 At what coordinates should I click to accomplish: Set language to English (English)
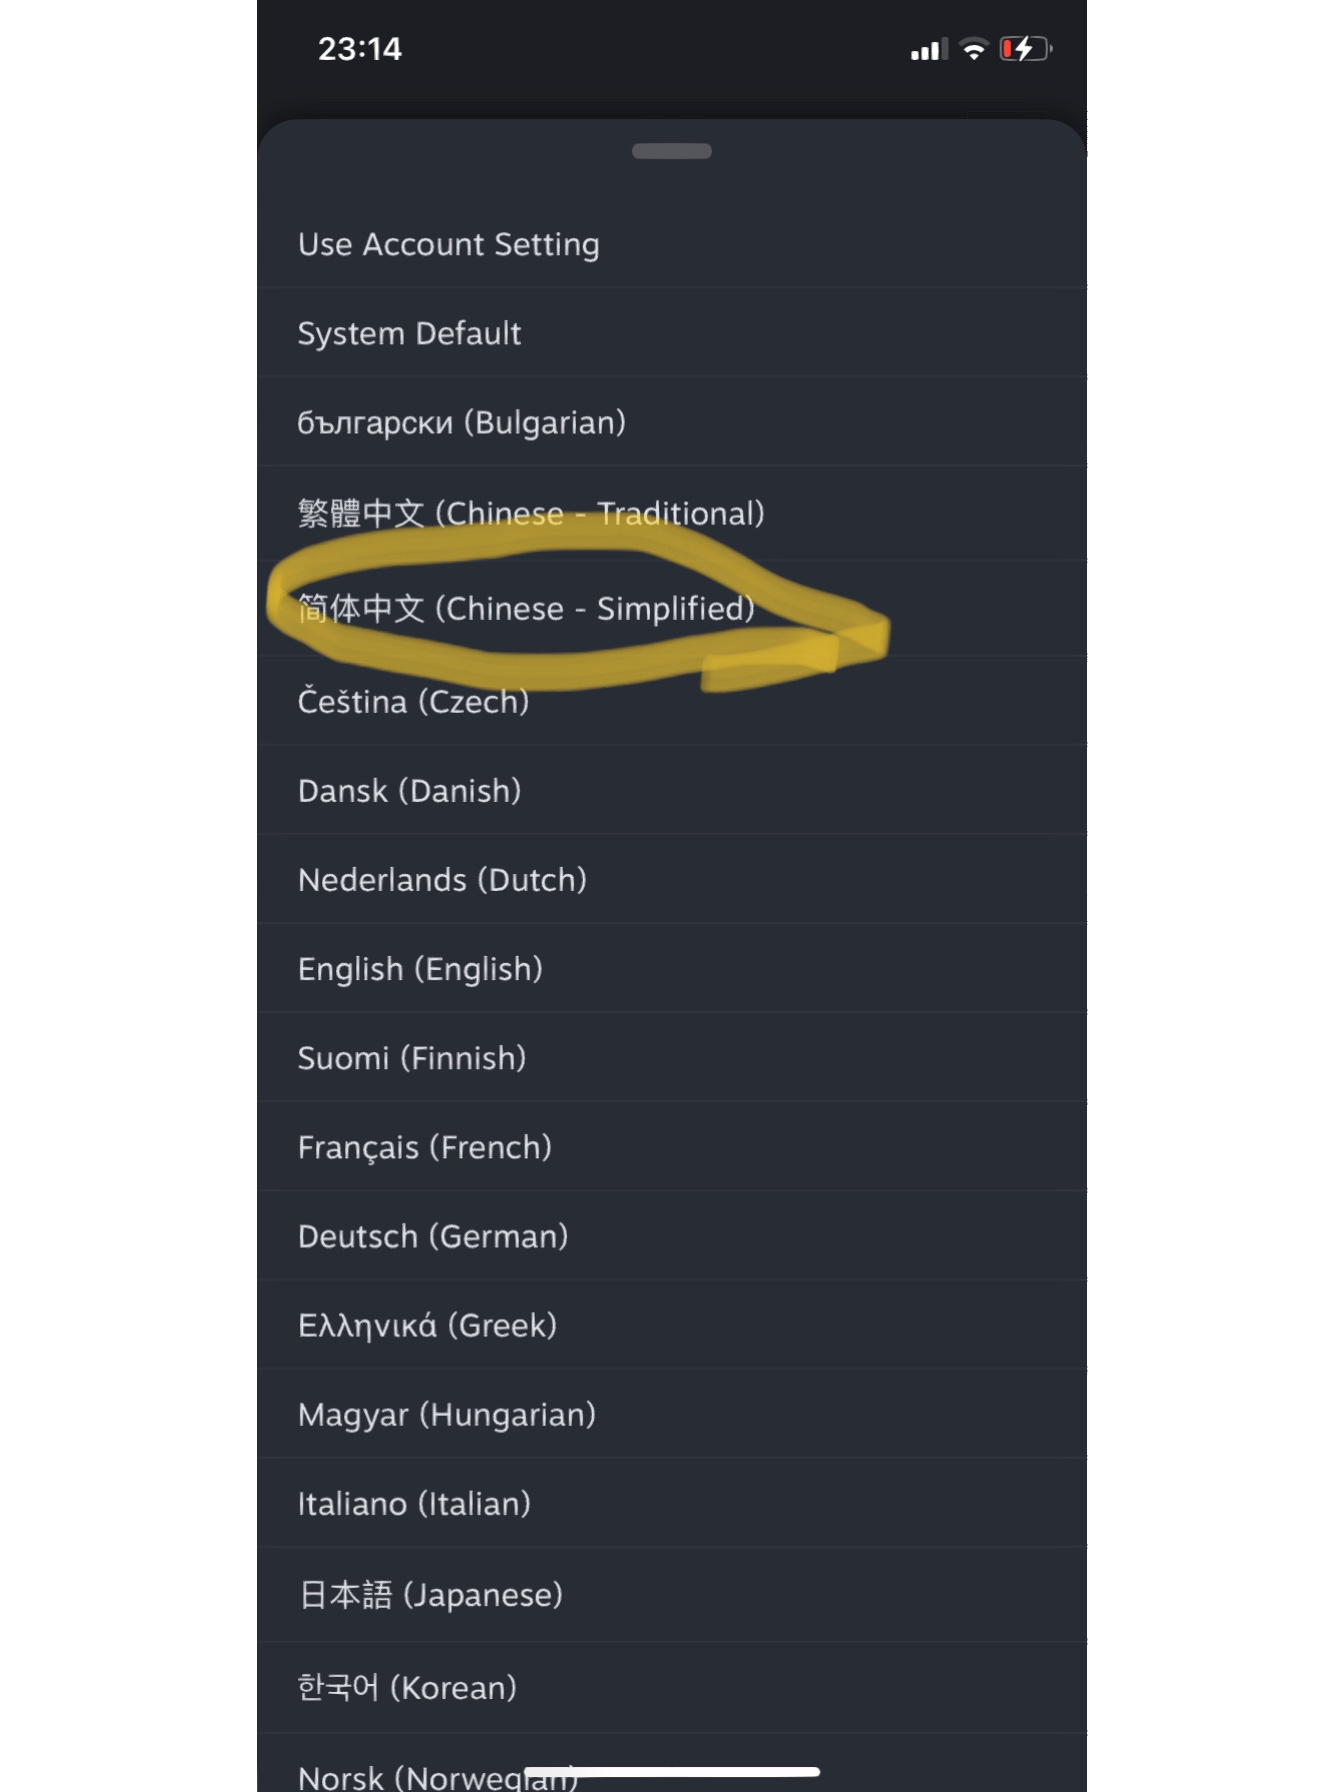point(672,968)
